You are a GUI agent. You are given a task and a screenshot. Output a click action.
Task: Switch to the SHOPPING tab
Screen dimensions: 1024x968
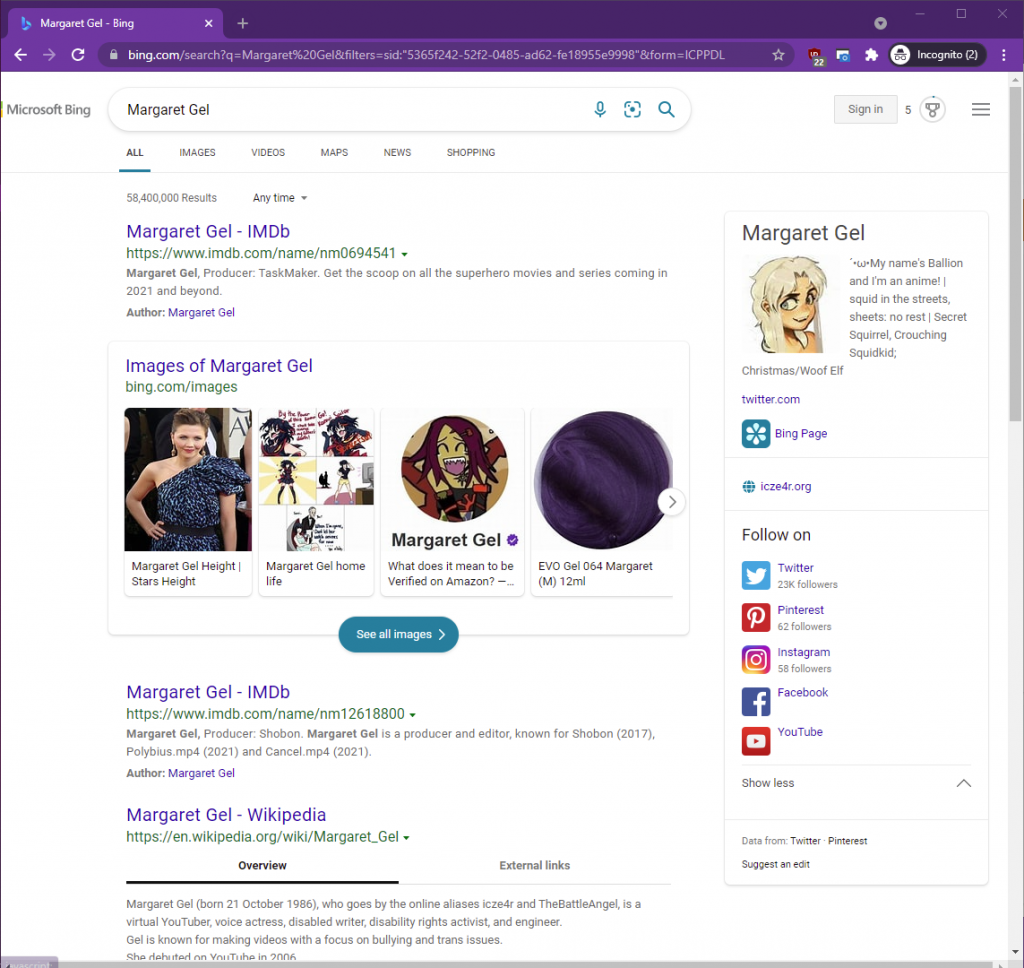coord(471,152)
